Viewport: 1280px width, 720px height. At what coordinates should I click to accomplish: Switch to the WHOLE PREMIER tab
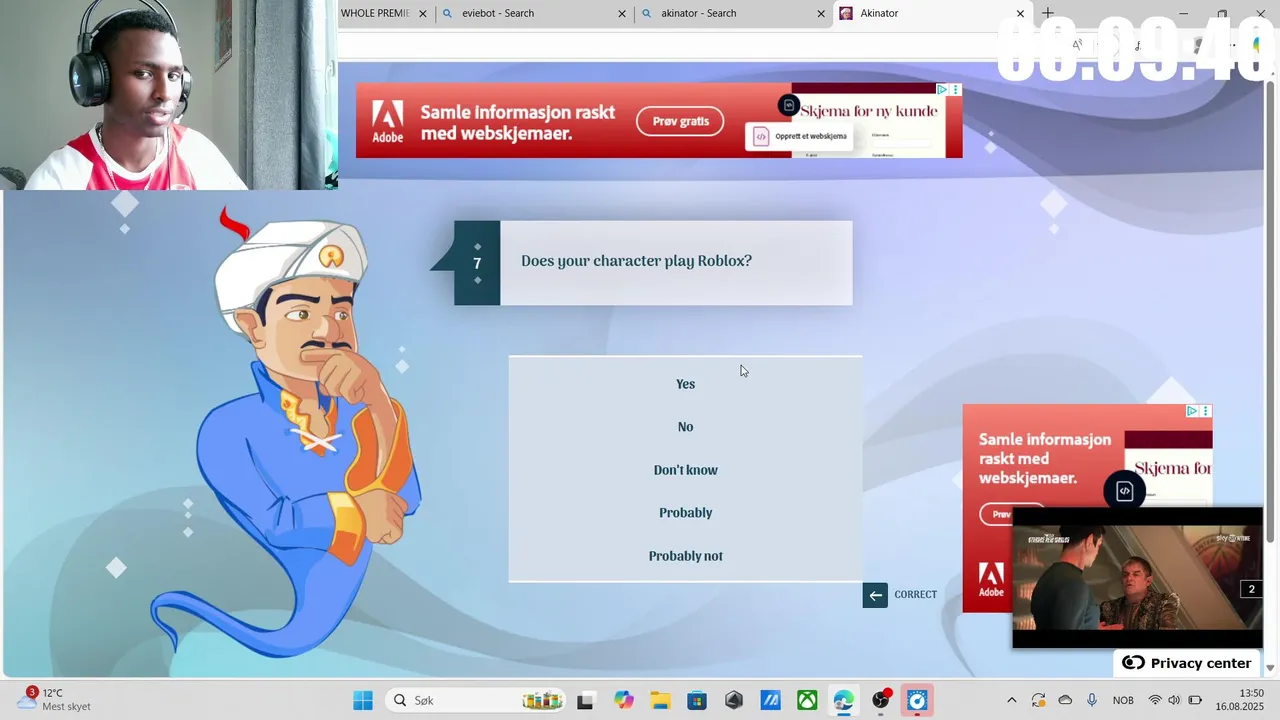click(x=374, y=13)
